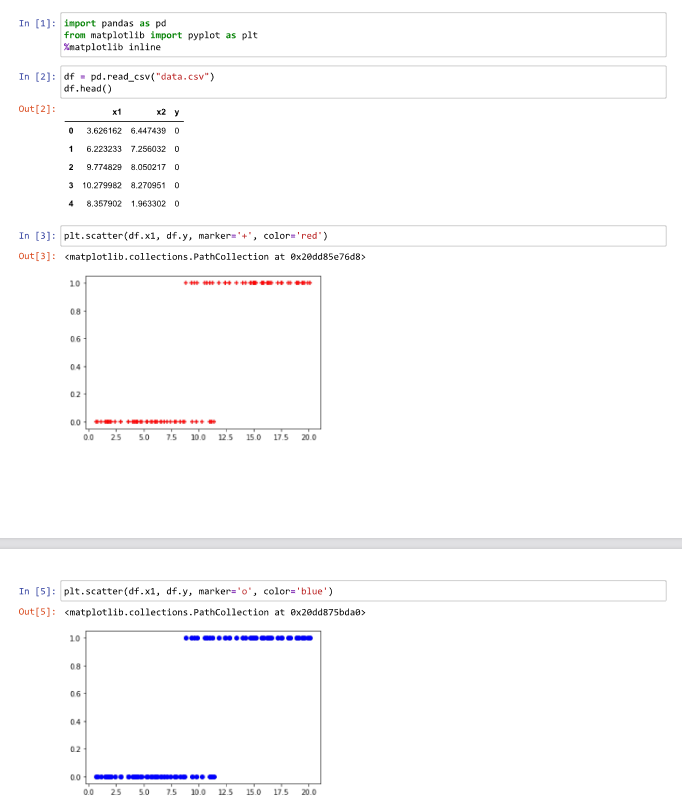Click the In [1] imports code cell

click(x=363, y=35)
